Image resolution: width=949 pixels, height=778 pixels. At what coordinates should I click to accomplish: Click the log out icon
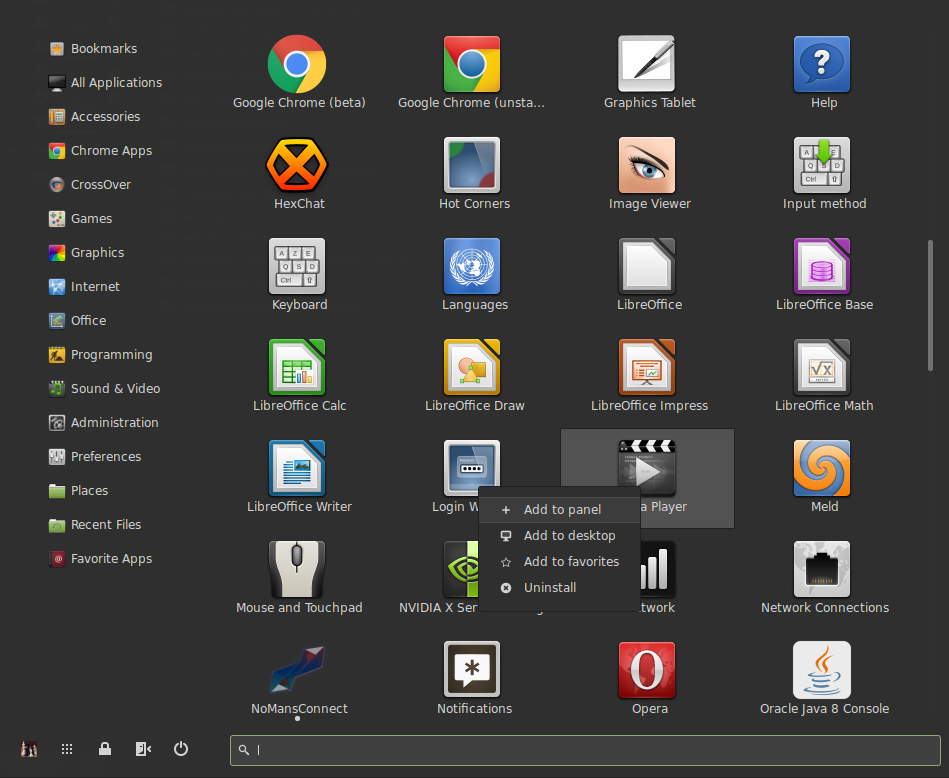pyautogui.click(x=143, y=749)
